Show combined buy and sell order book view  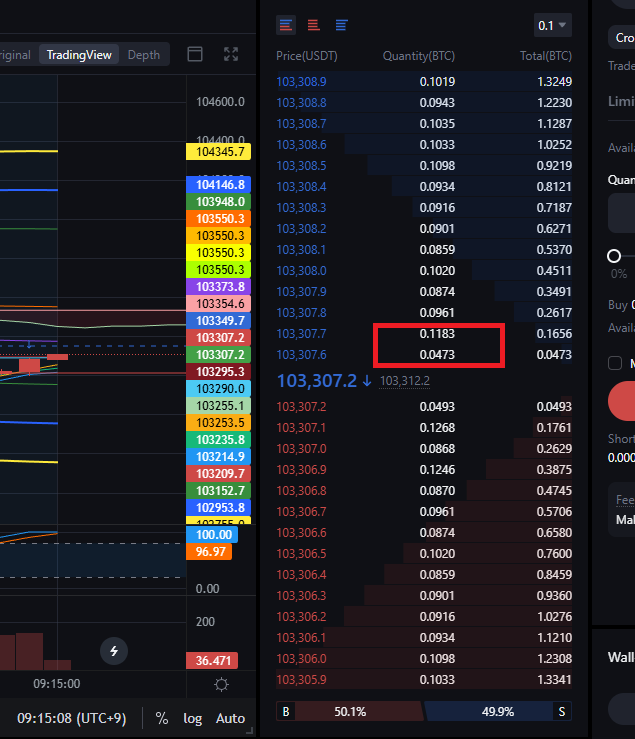(286, 25)
